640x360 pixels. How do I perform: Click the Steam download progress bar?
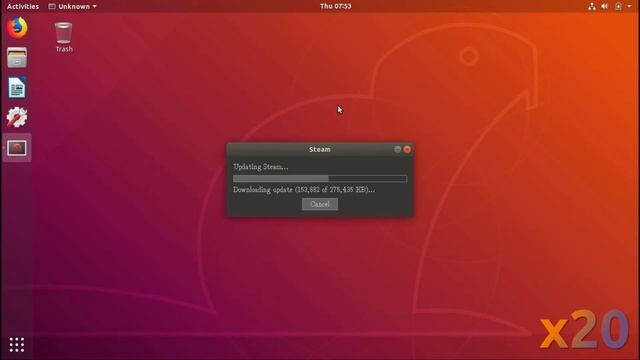coord(320,178)
